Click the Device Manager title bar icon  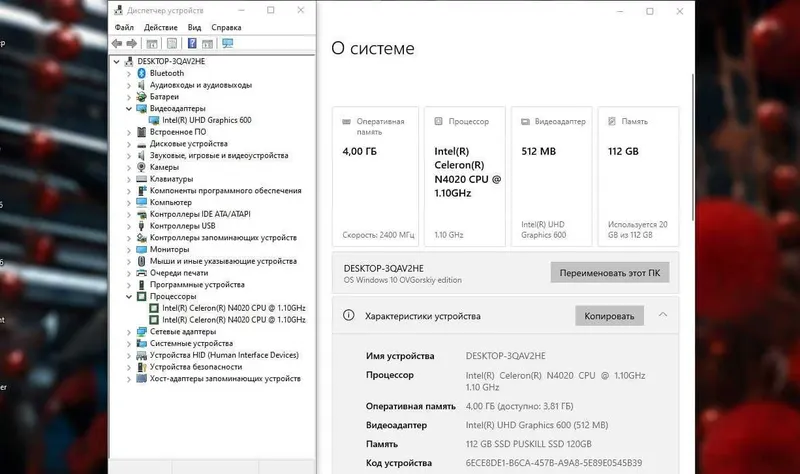tap(119, 10)
